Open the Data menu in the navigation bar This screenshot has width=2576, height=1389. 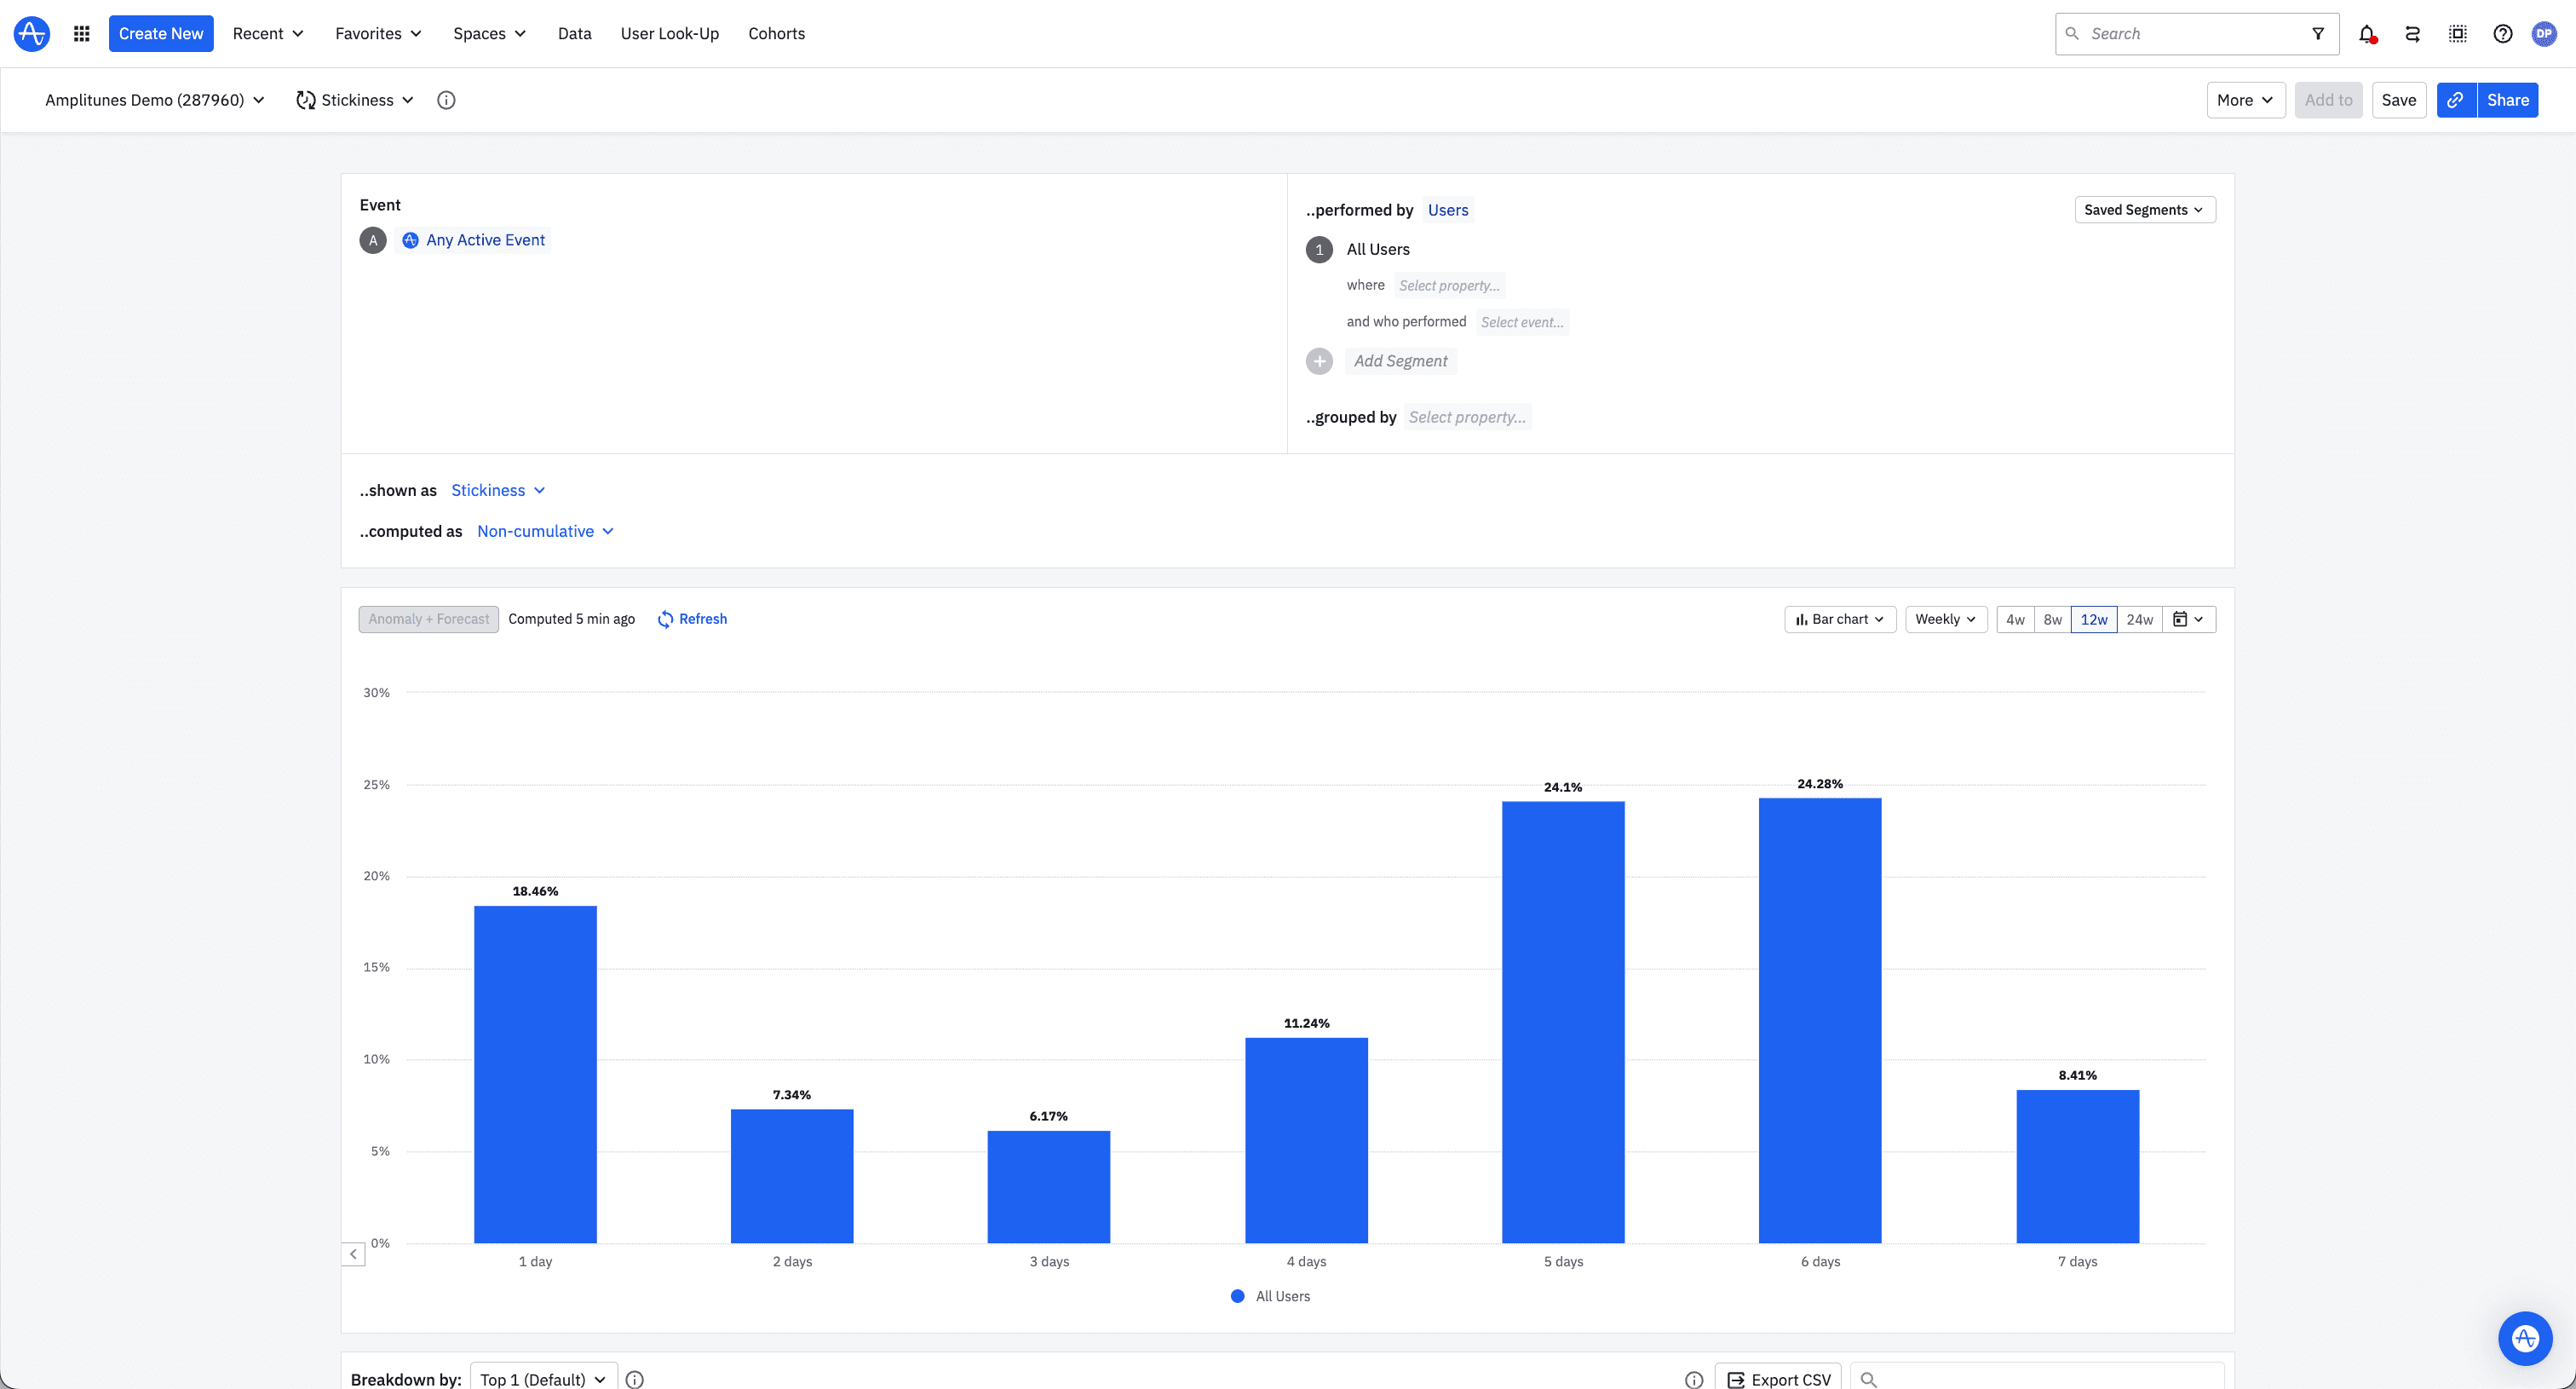[574, 33]
